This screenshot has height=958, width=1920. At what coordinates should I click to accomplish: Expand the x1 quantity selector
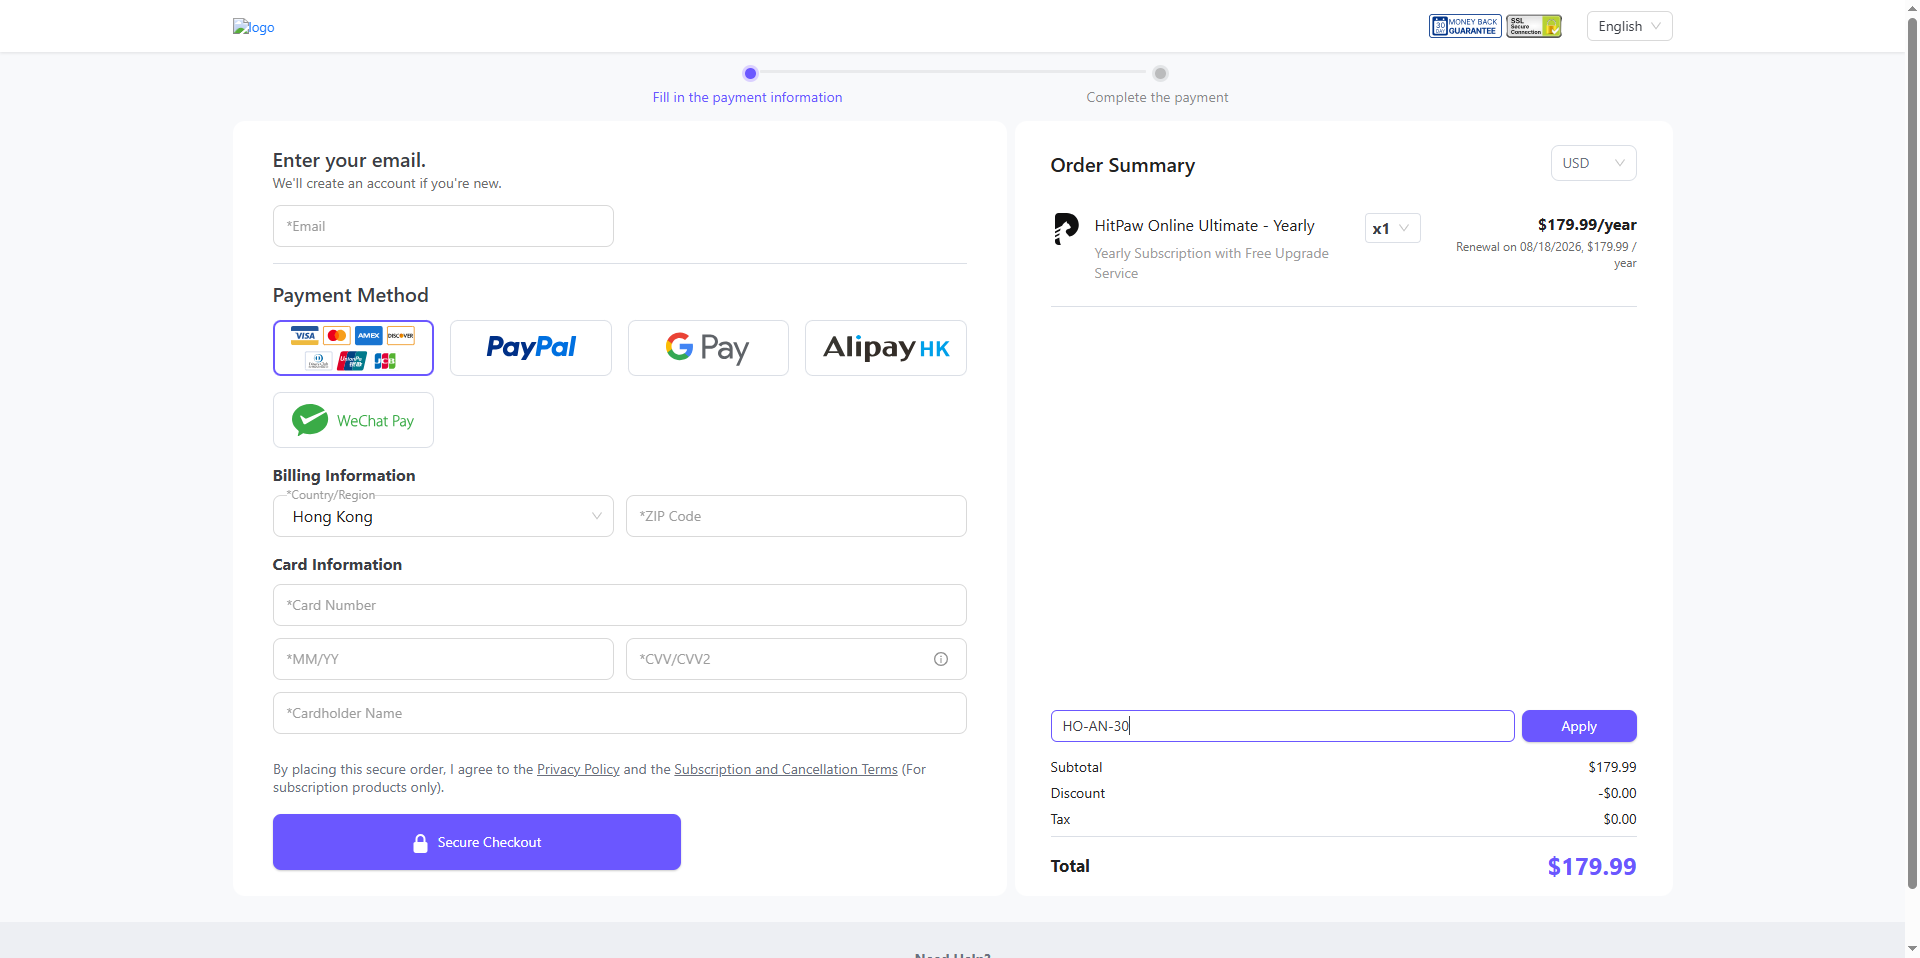point(1392,228)
